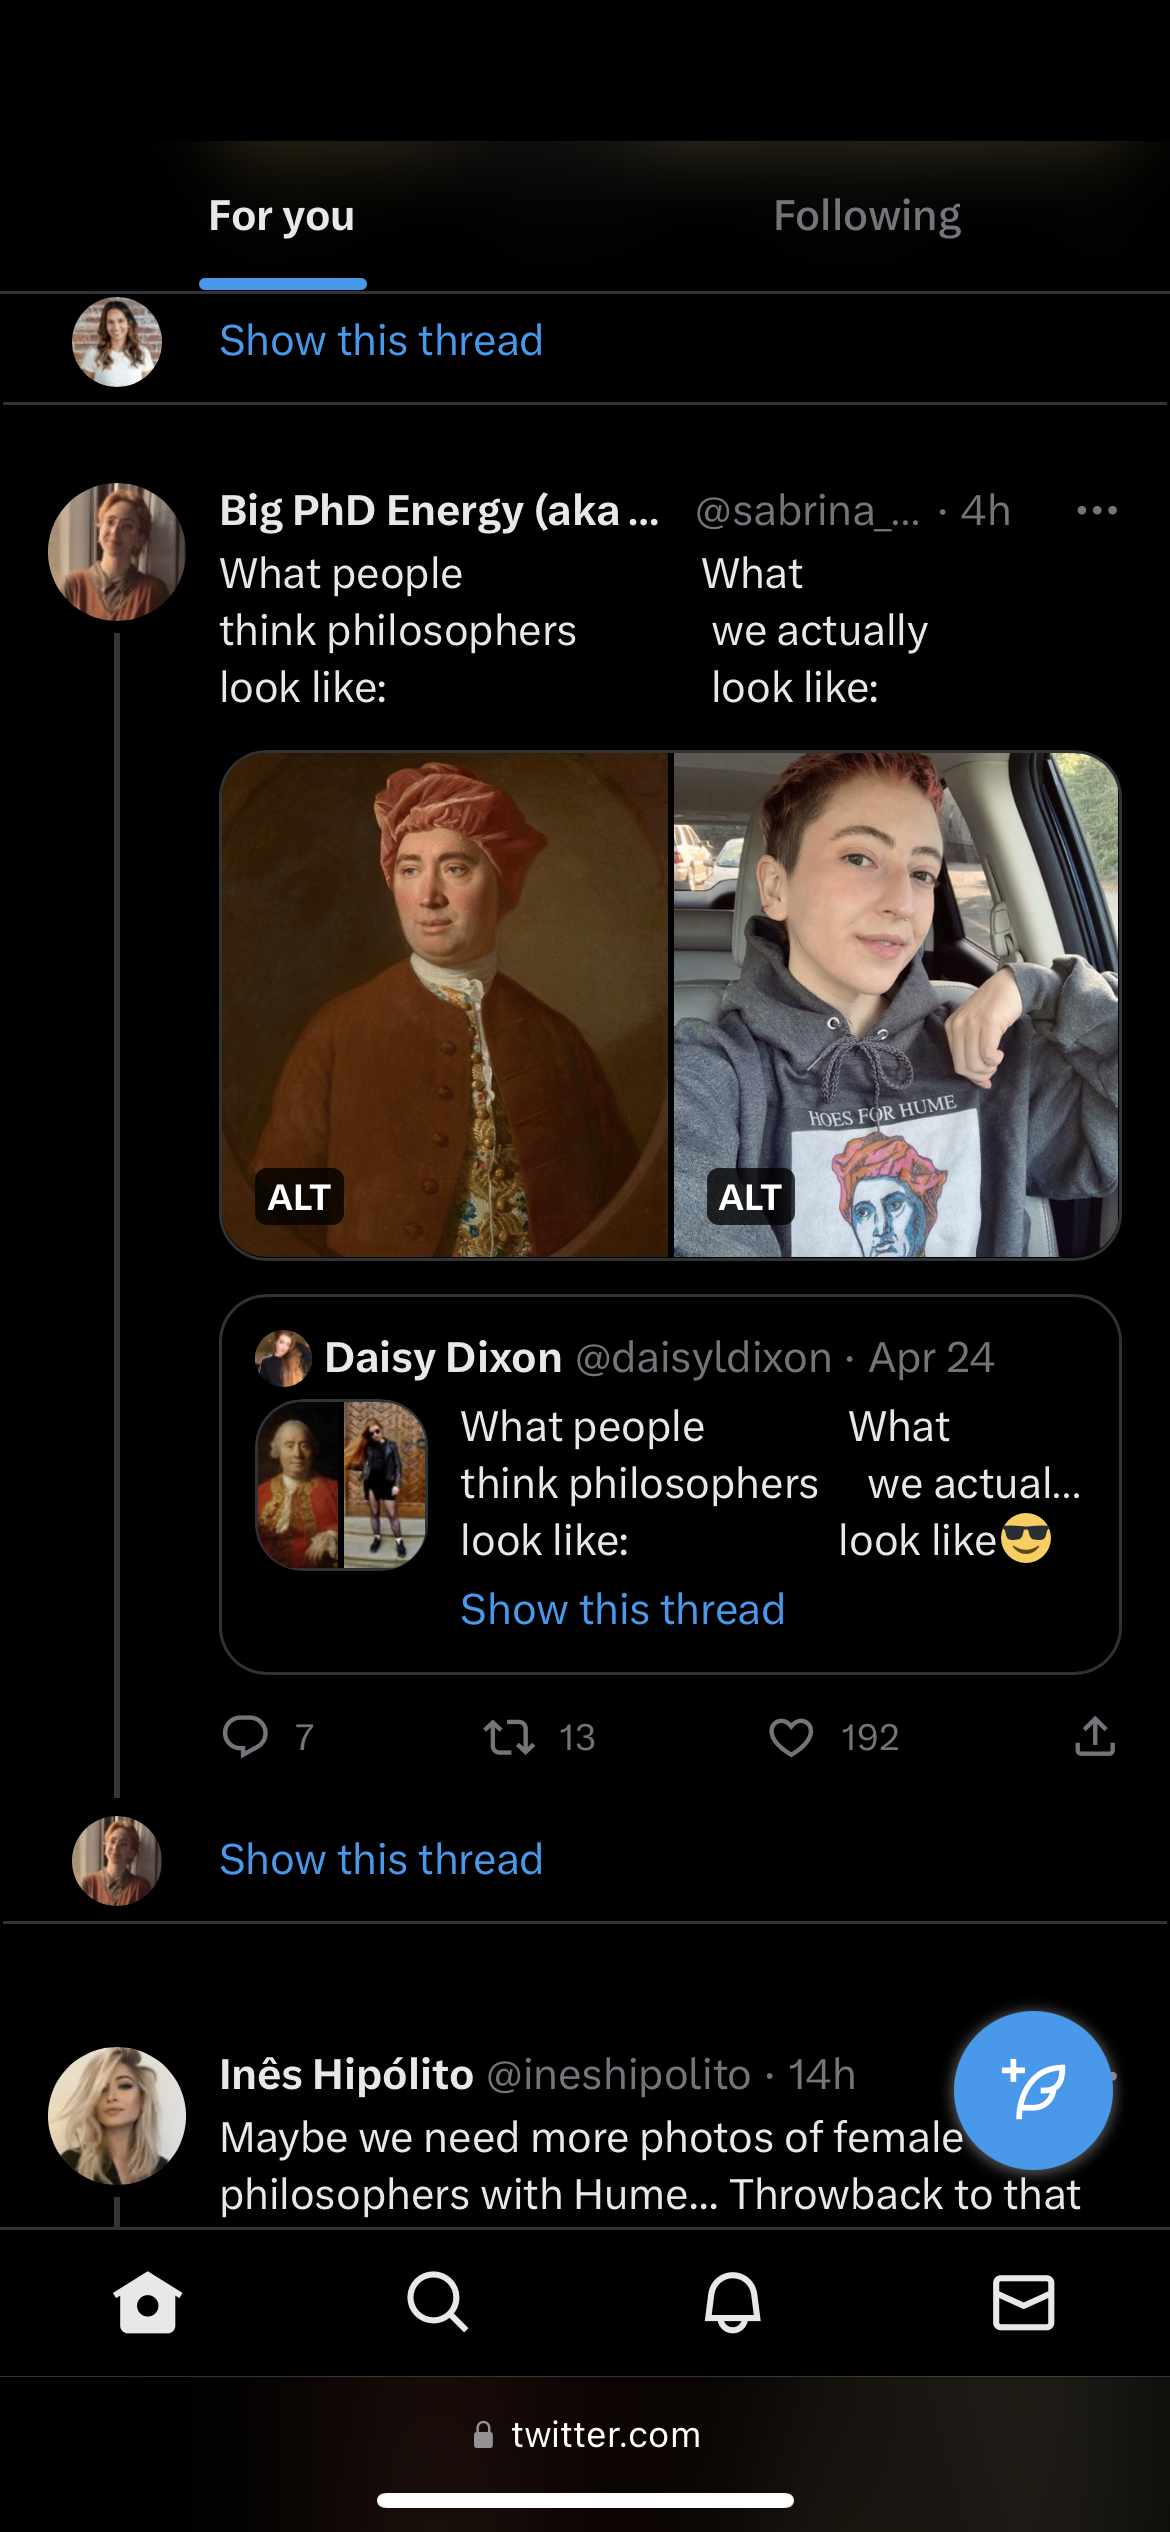Reply to the Big PhD Energy tweet
The height and width of the screenshot is (2532, 1170).
pos(245,1737)
